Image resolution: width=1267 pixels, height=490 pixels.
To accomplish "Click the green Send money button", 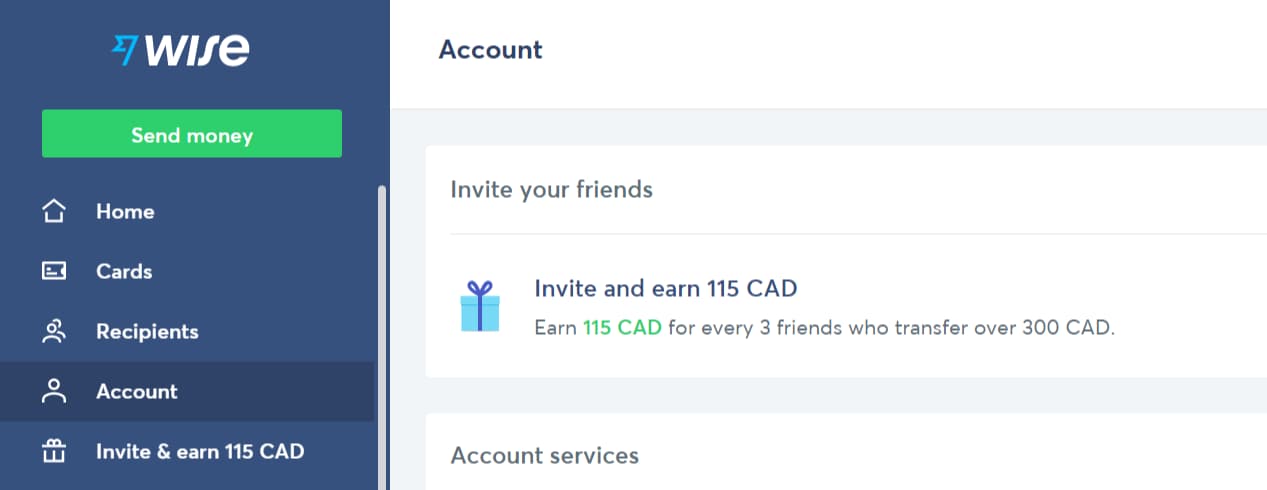I will 192,134.
